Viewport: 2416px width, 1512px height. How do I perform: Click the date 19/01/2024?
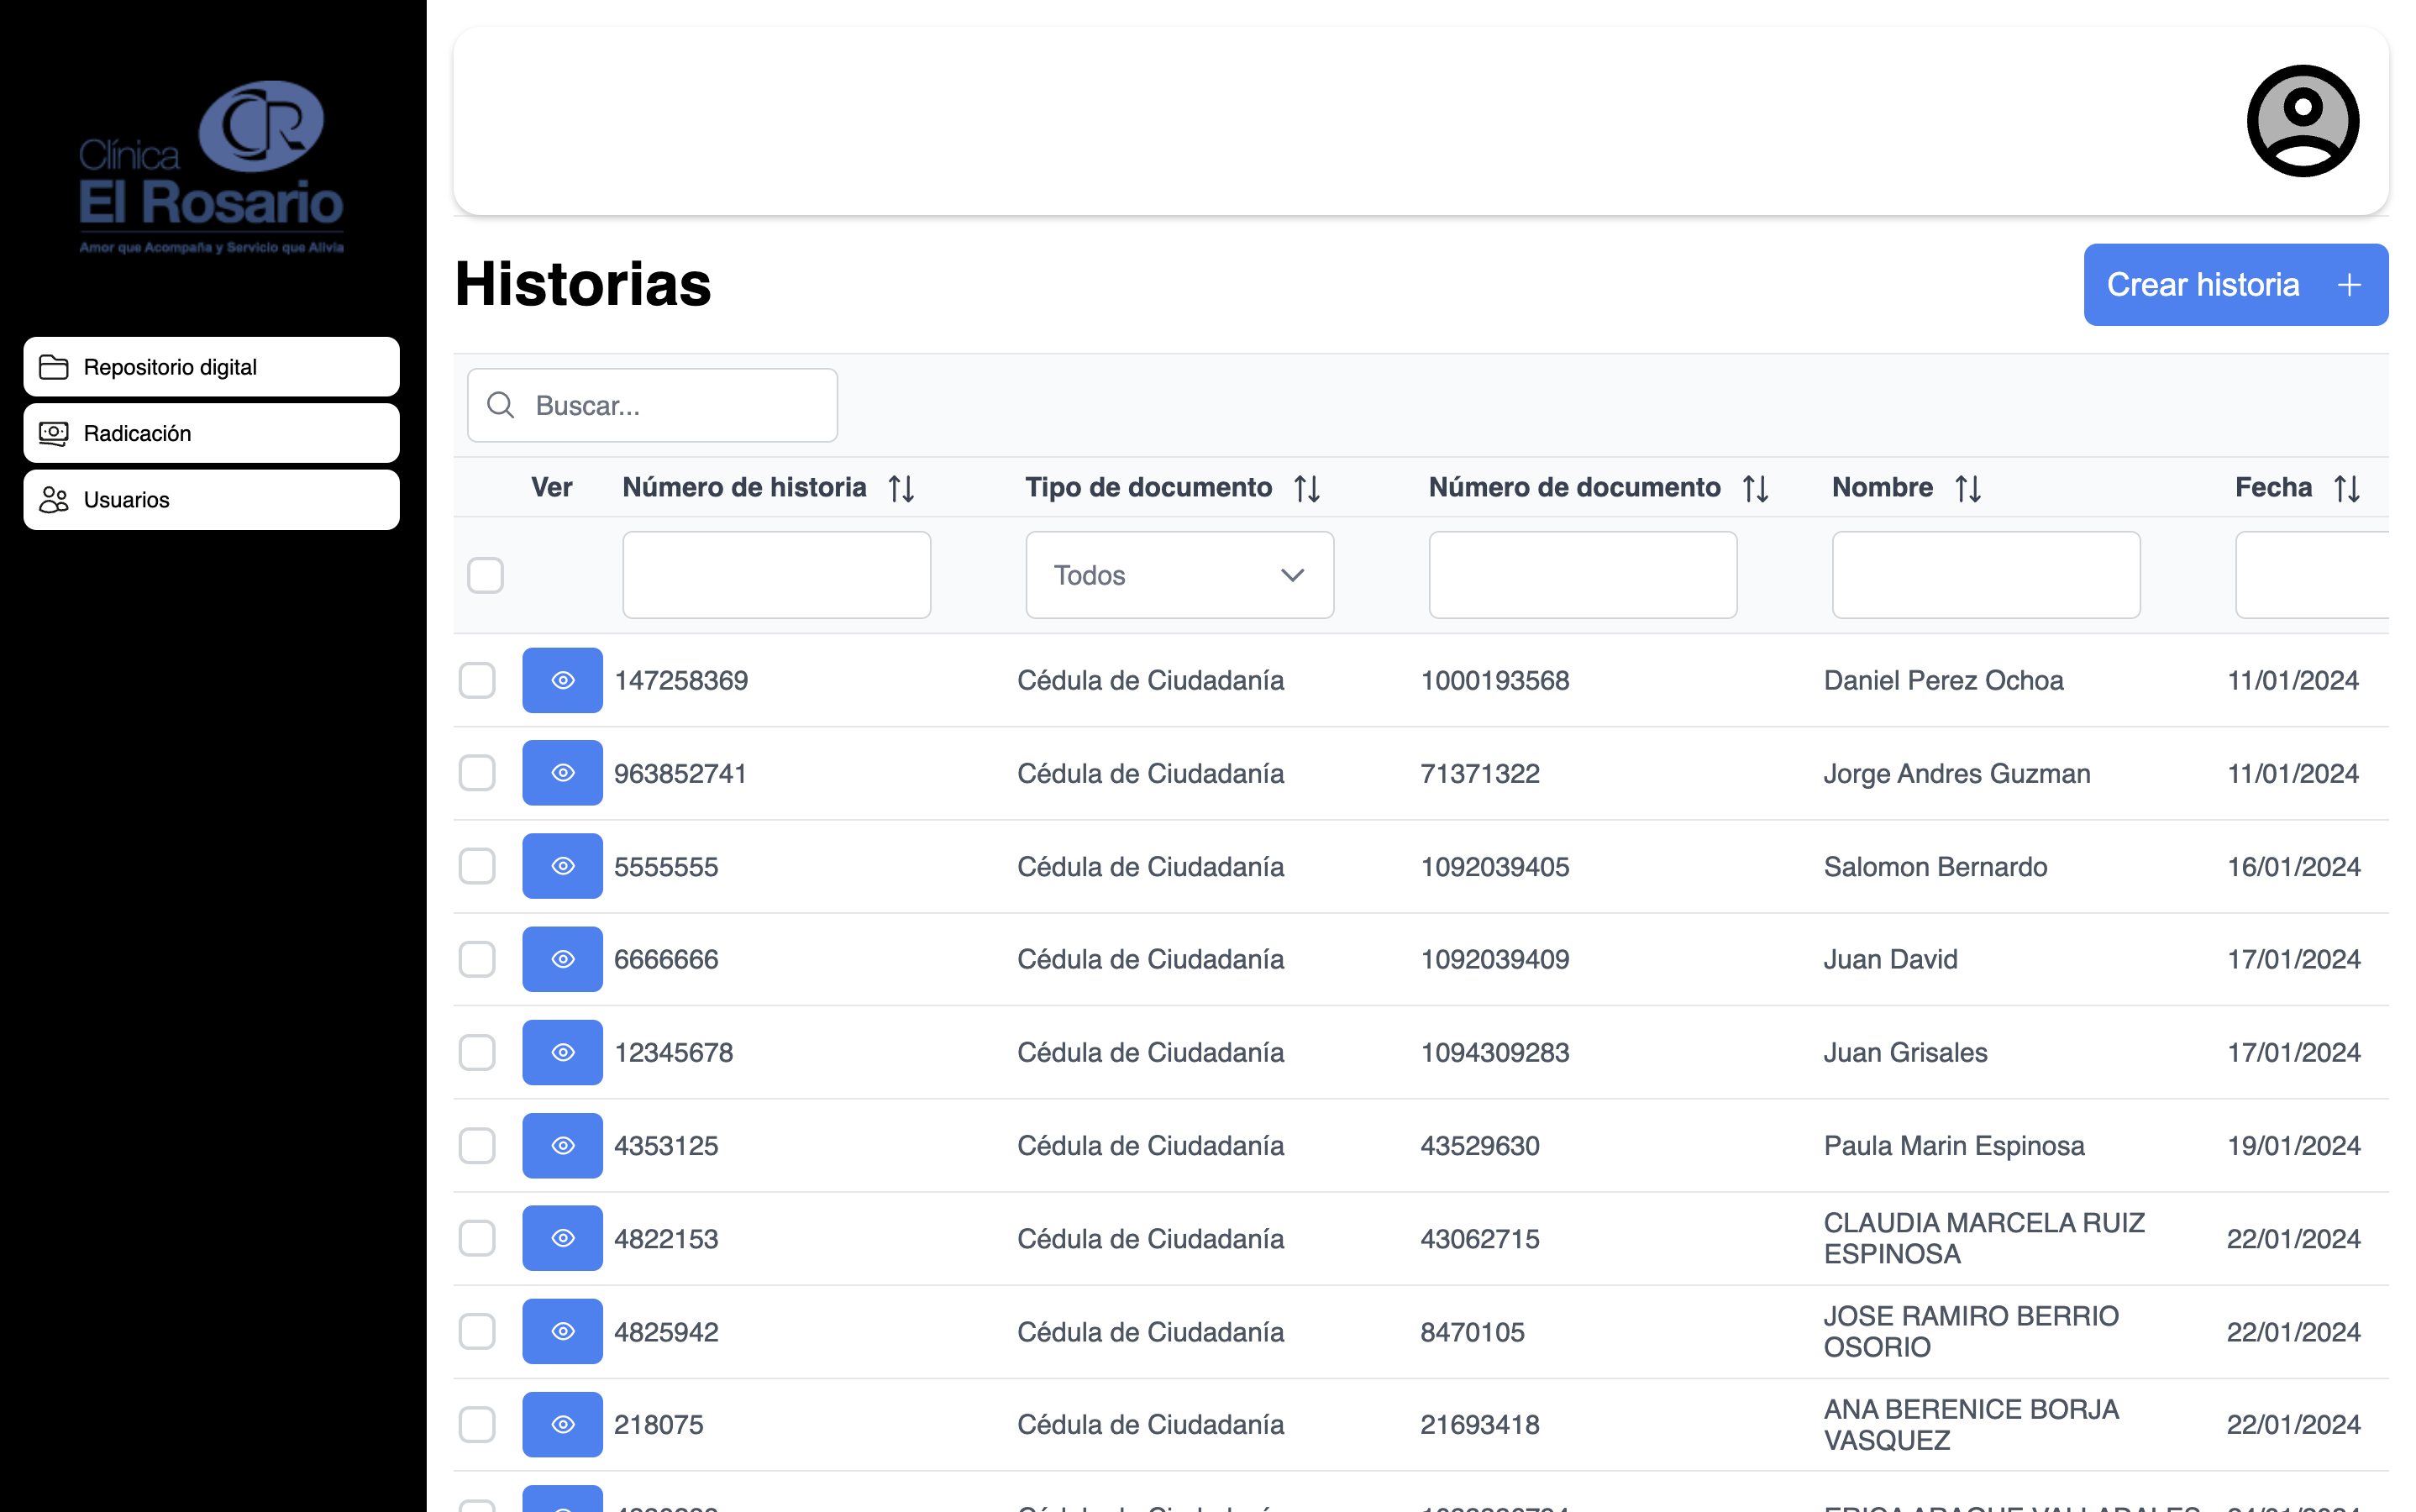click(x=2293, y=1145)
